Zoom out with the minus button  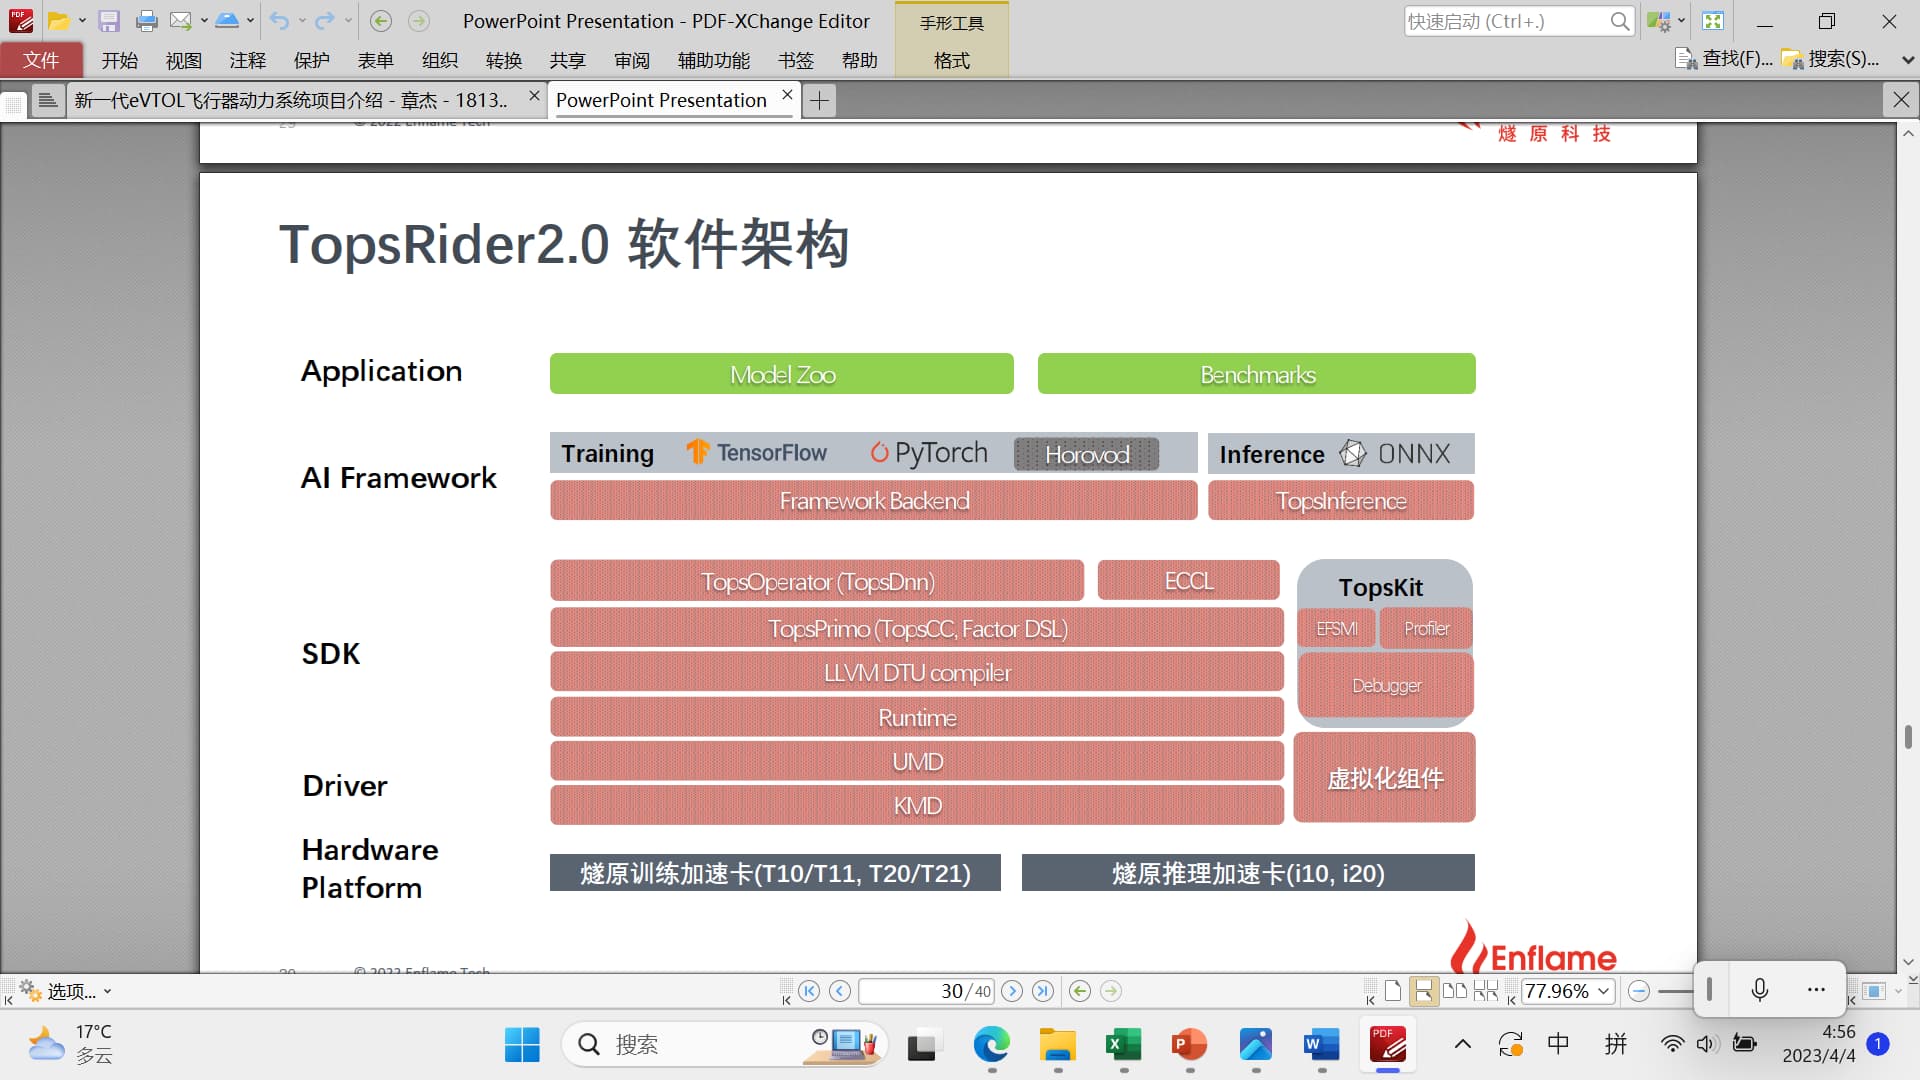point(1639,991)
